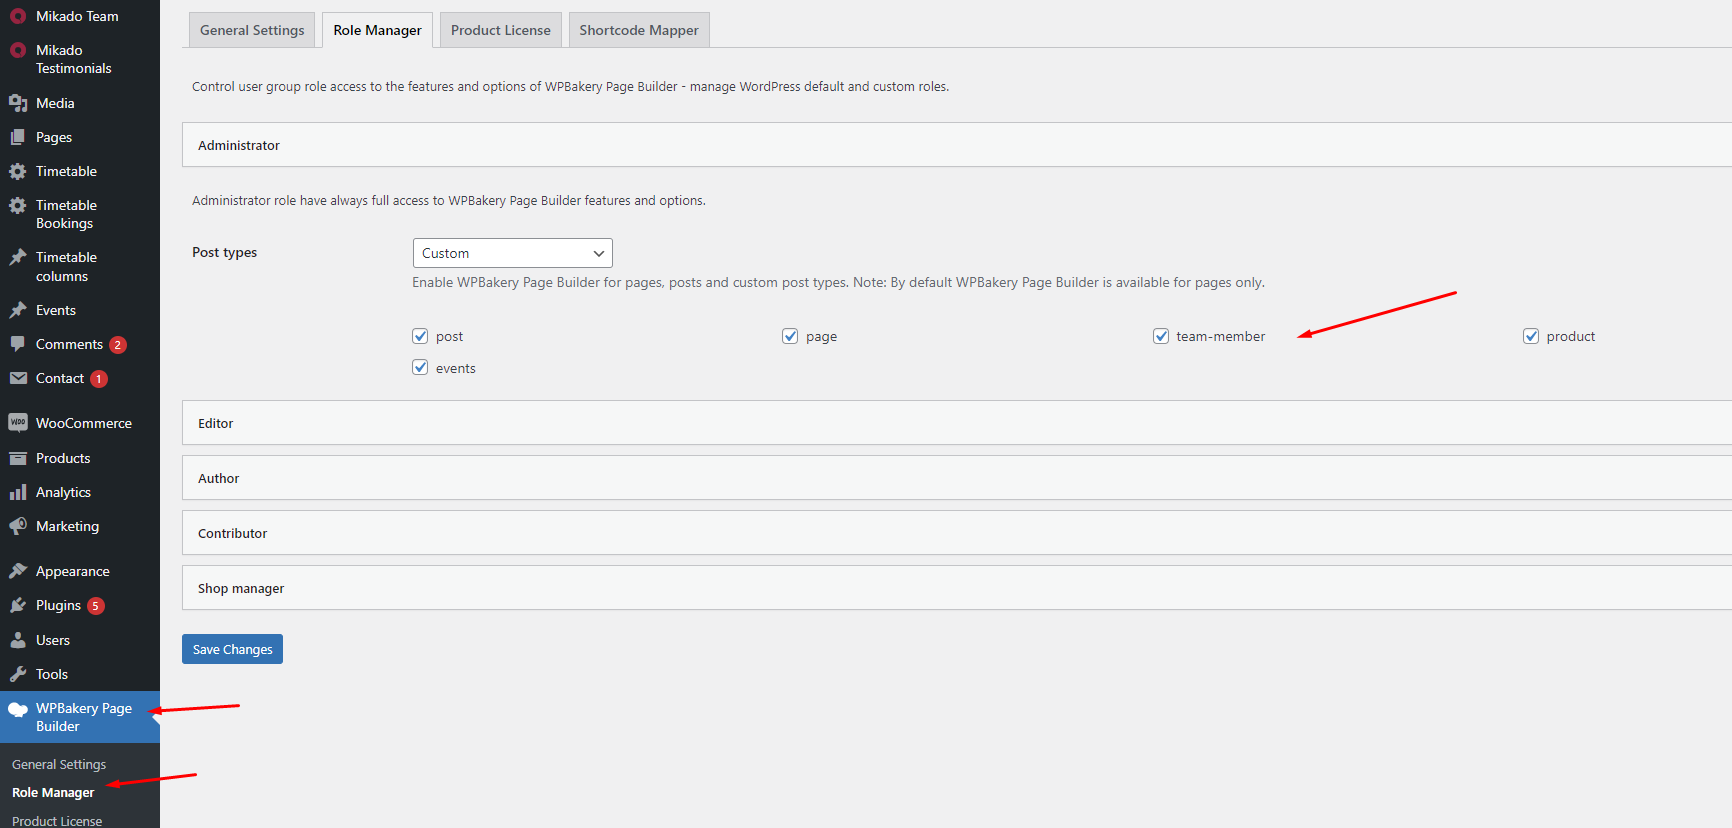The image size is (1732, 828).
Task: Open the Appearance menu link
Action: (73, 571)
